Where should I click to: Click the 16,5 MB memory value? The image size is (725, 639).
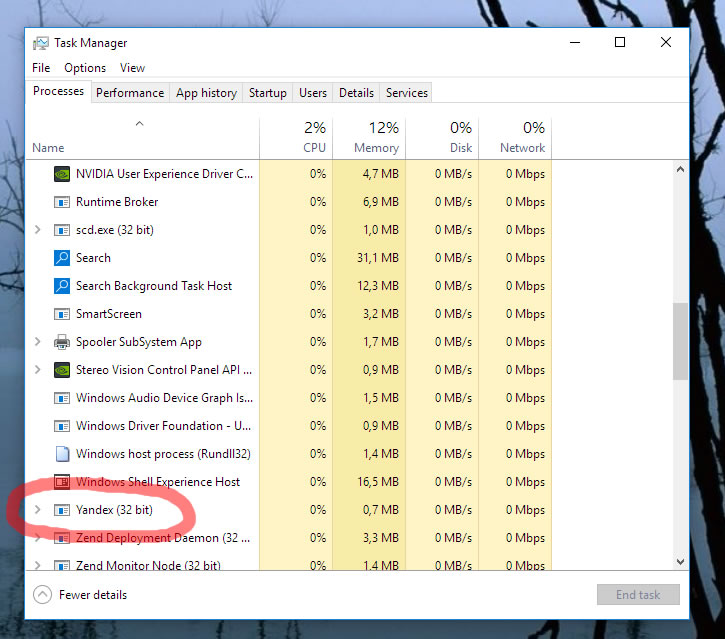[x=377, y=482]
